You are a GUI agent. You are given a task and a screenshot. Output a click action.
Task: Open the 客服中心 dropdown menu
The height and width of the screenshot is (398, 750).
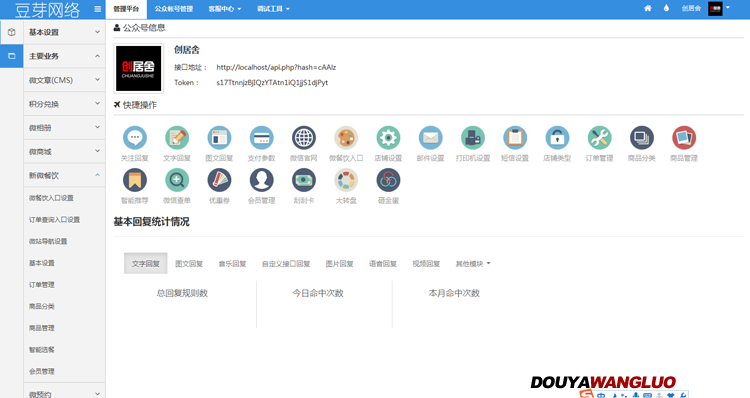(225, 9)
